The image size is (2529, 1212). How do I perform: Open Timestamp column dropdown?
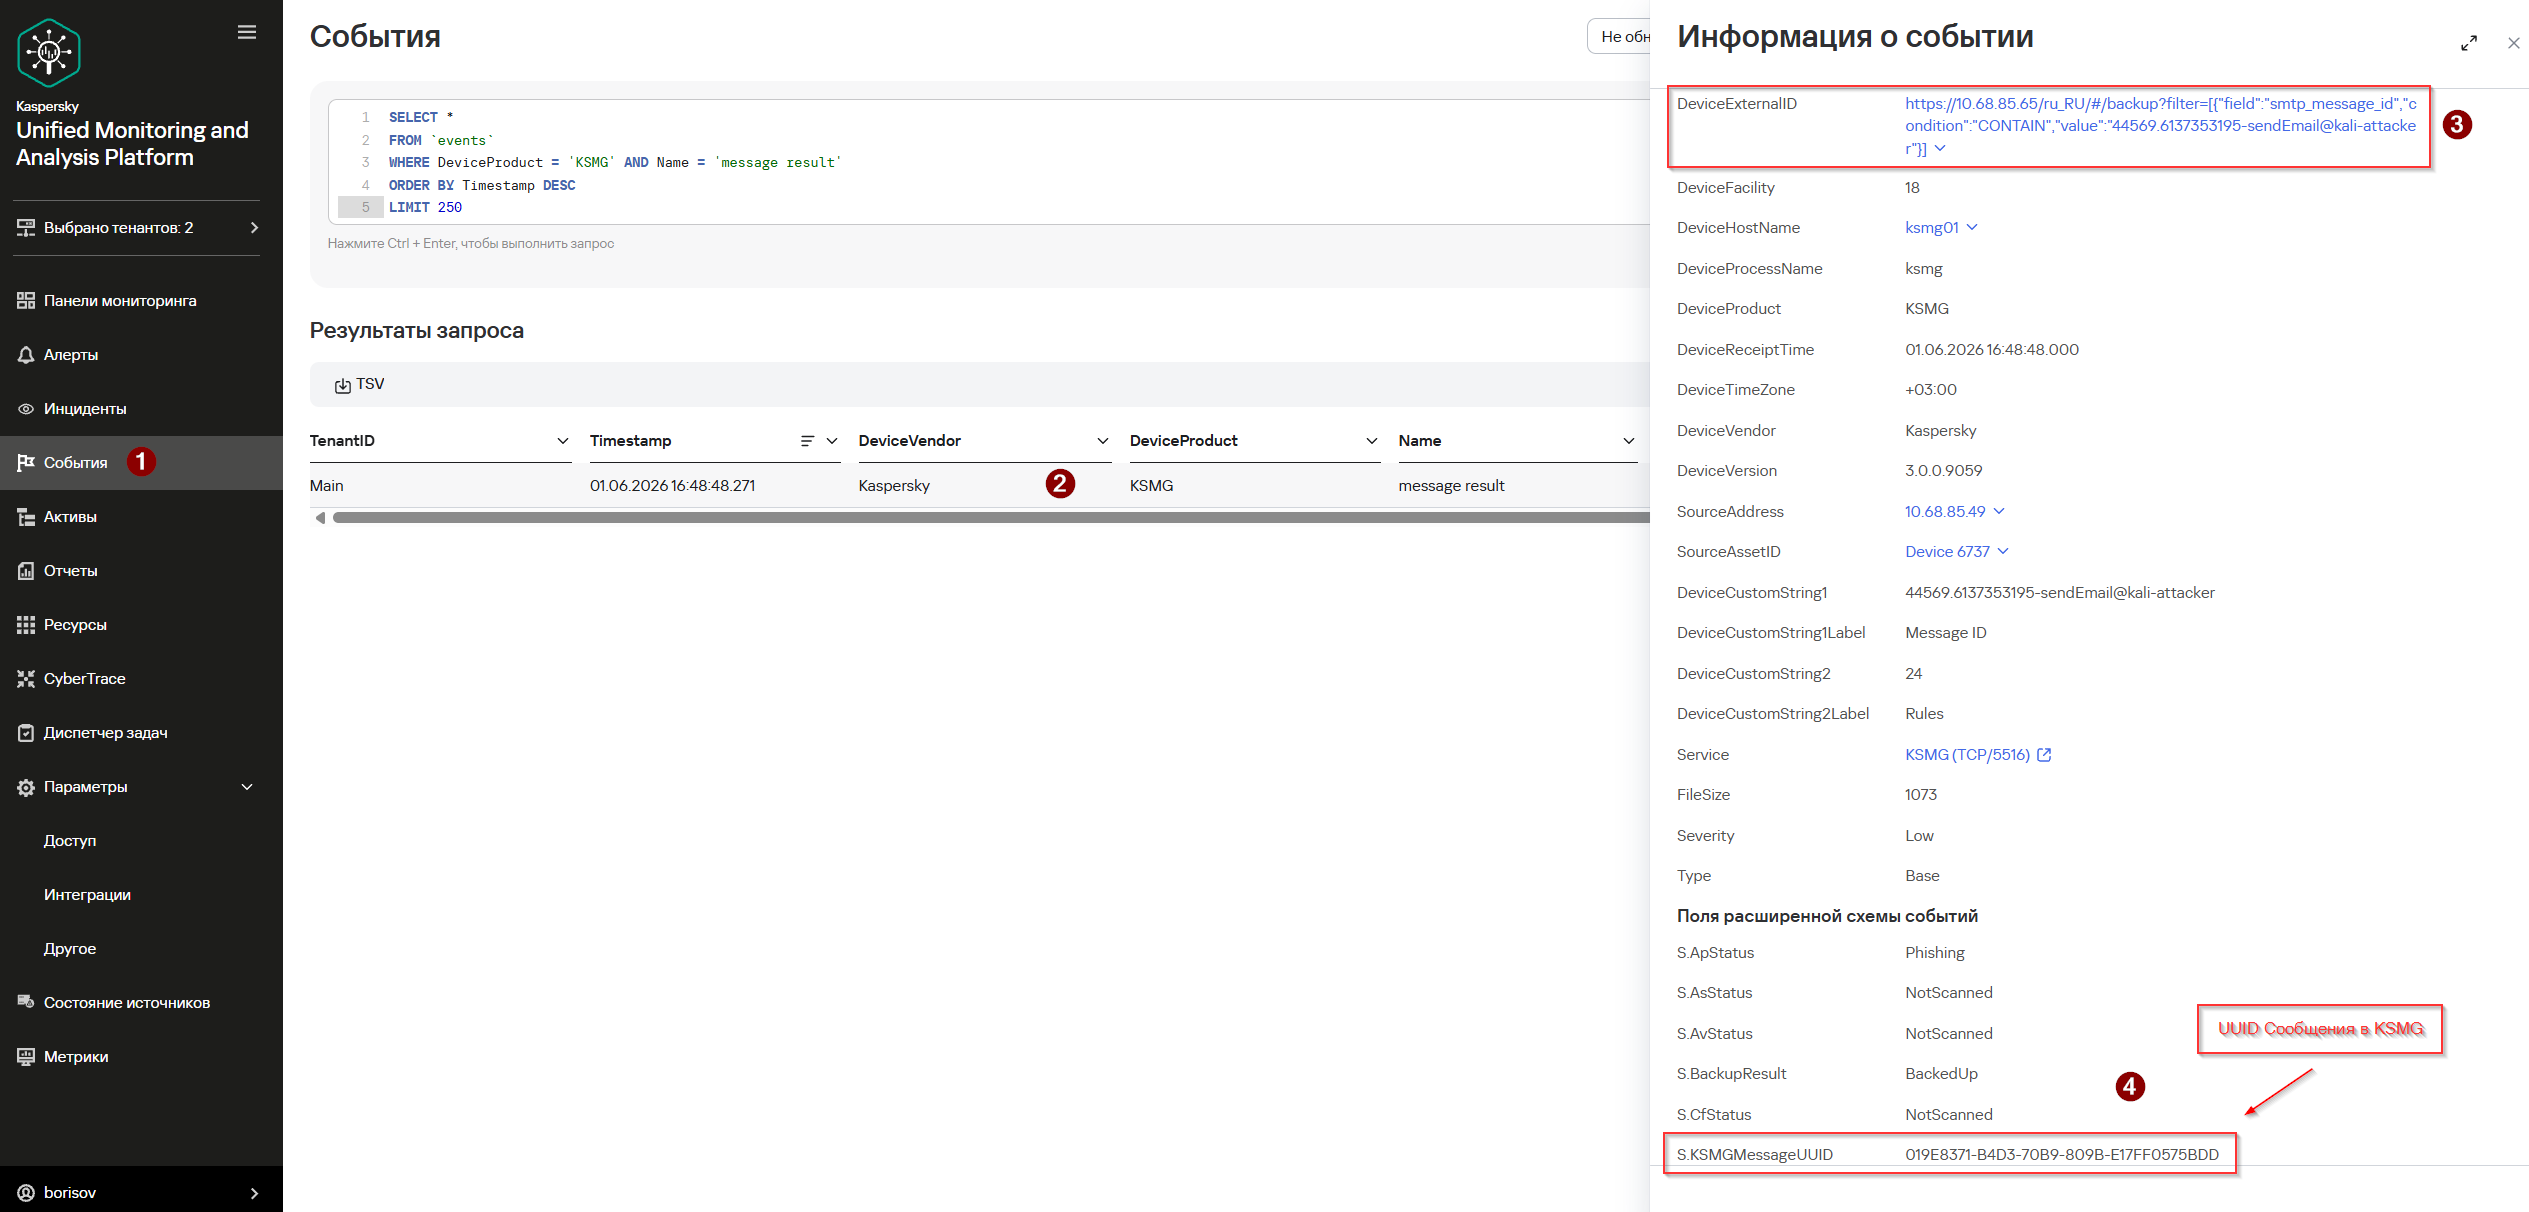(x=832, y=441)
